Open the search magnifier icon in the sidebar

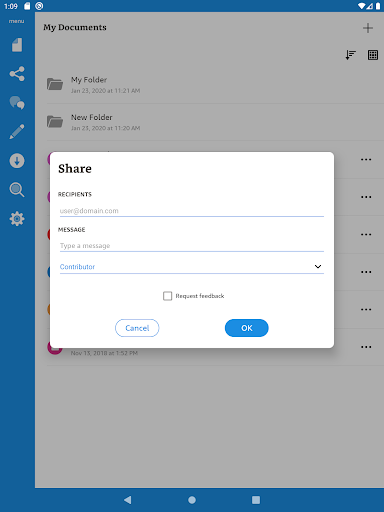17,190
